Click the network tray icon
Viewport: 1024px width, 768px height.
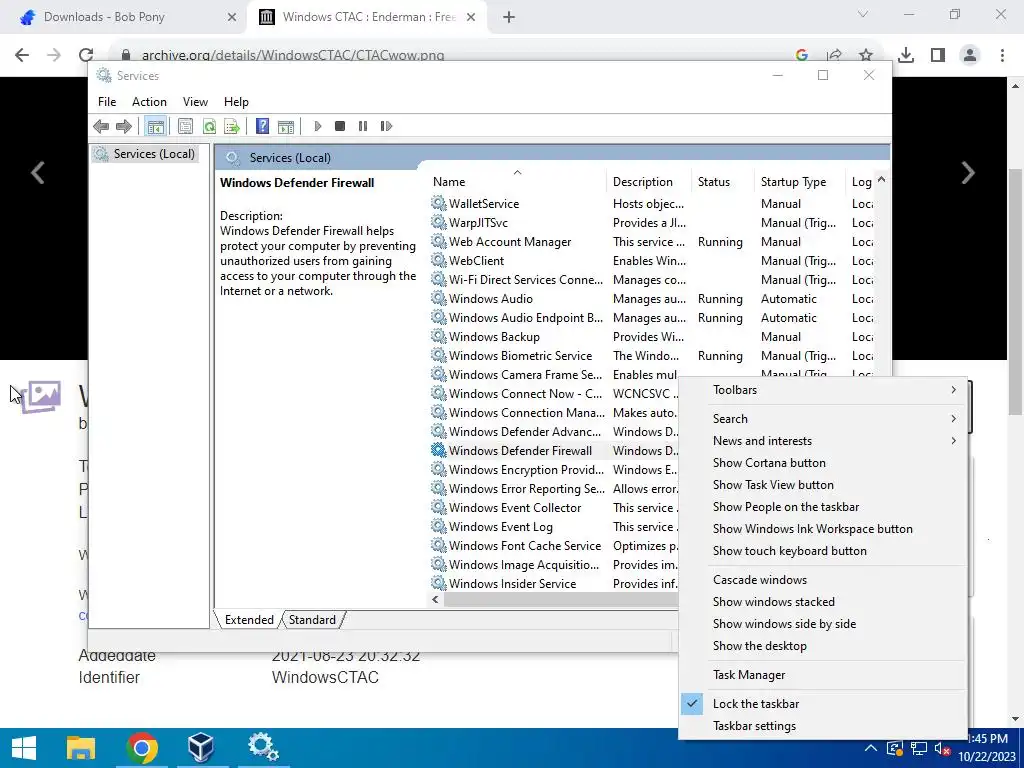coord(919,749)
